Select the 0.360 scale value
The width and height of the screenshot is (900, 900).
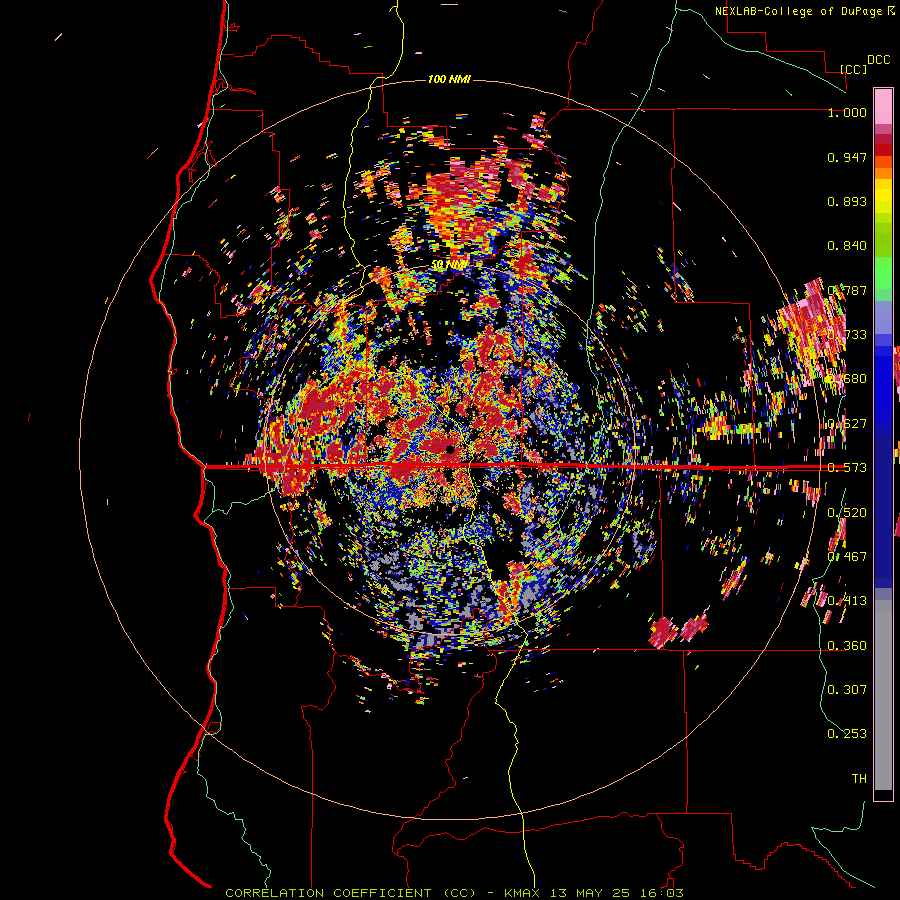pyautogui.click(x=847, y=646)
